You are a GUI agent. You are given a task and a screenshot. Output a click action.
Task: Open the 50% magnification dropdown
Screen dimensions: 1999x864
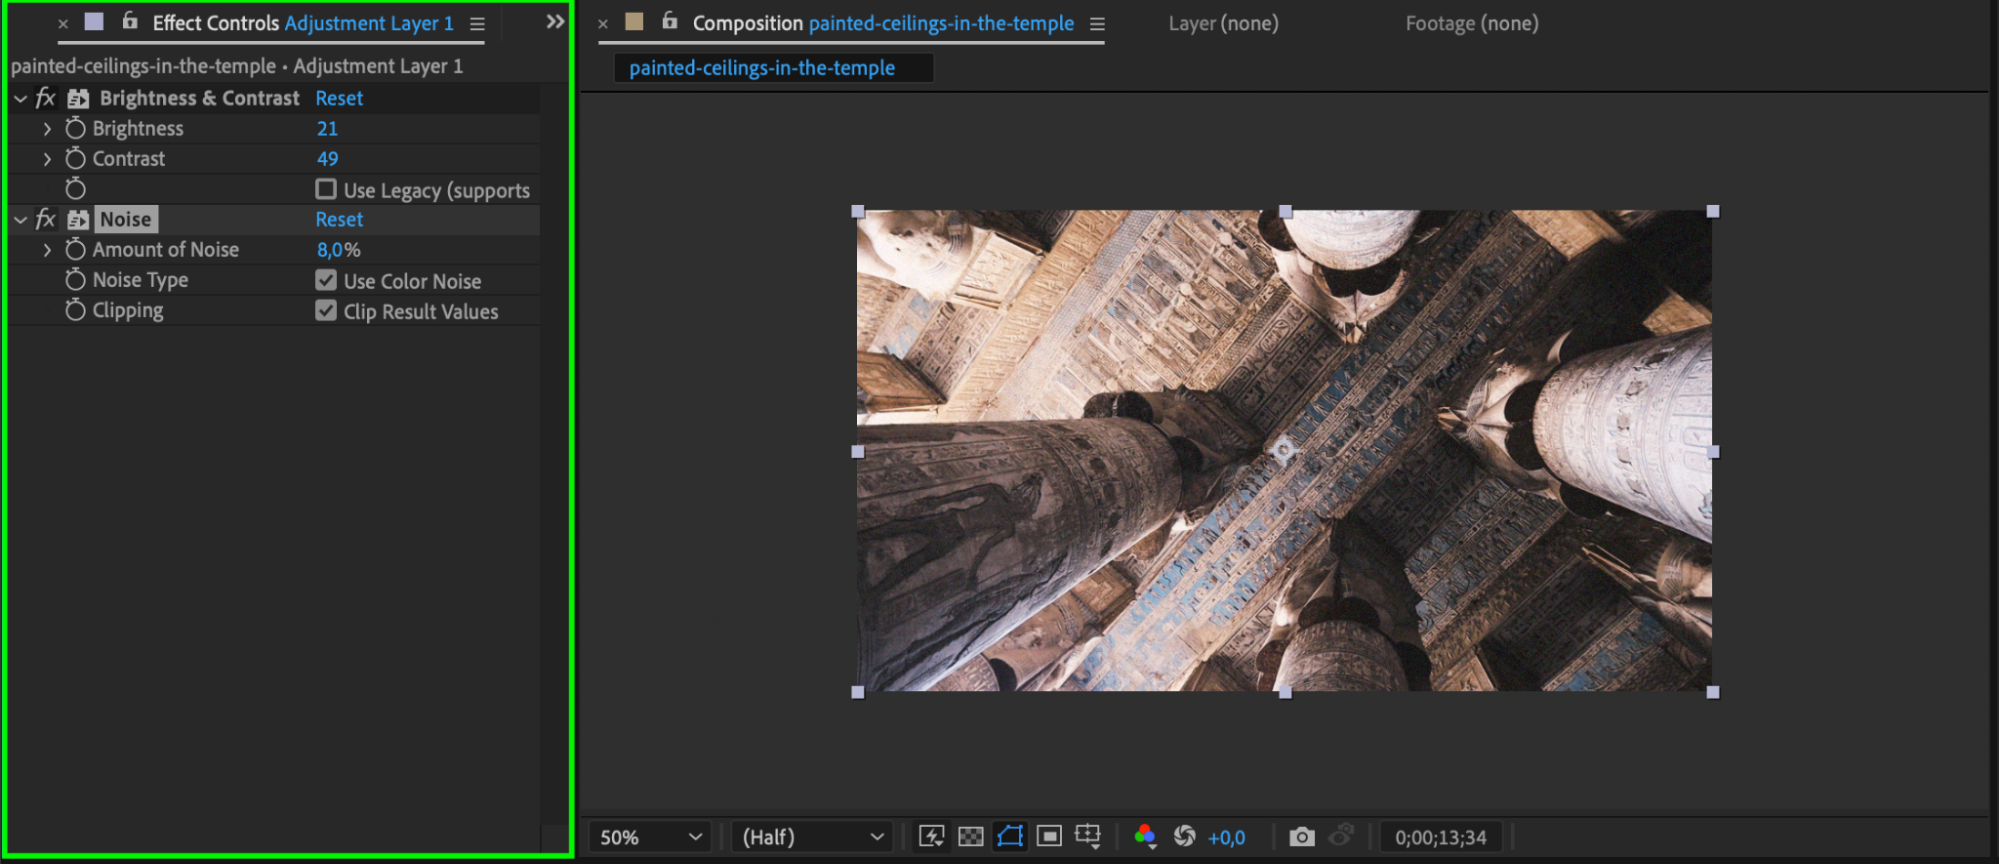pyautogui.click(x=650, y=837)
